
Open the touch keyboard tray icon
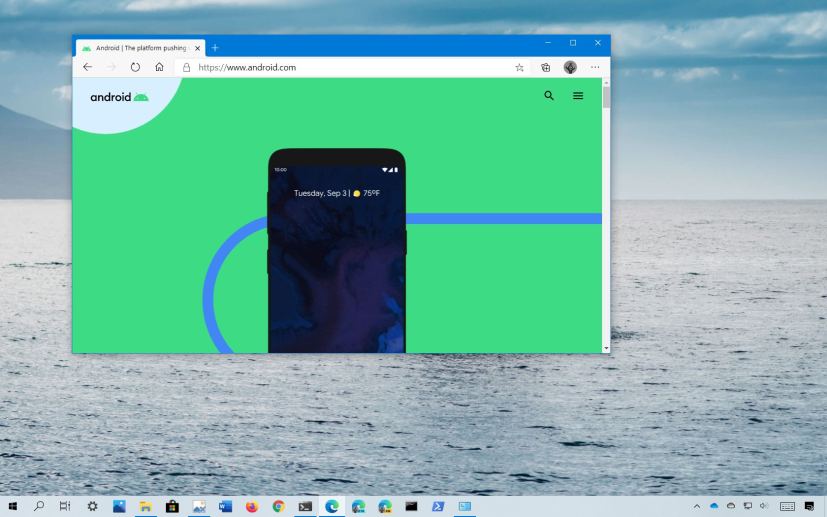[787, 506]
